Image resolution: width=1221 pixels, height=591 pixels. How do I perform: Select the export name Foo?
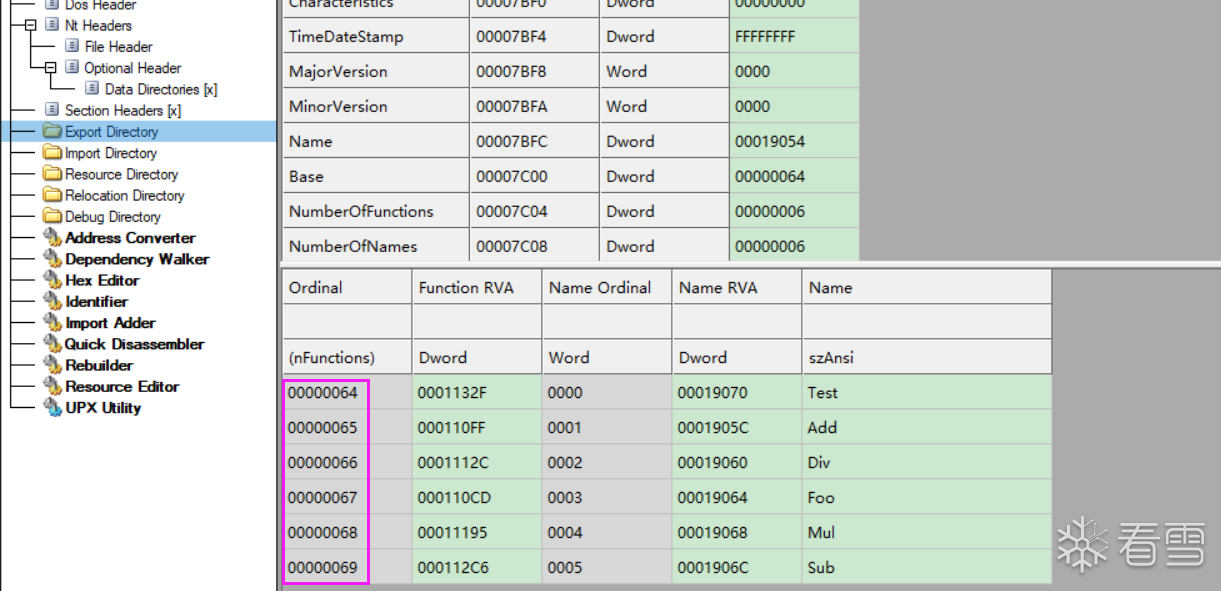pyautogui.click(x=926, y=497)
